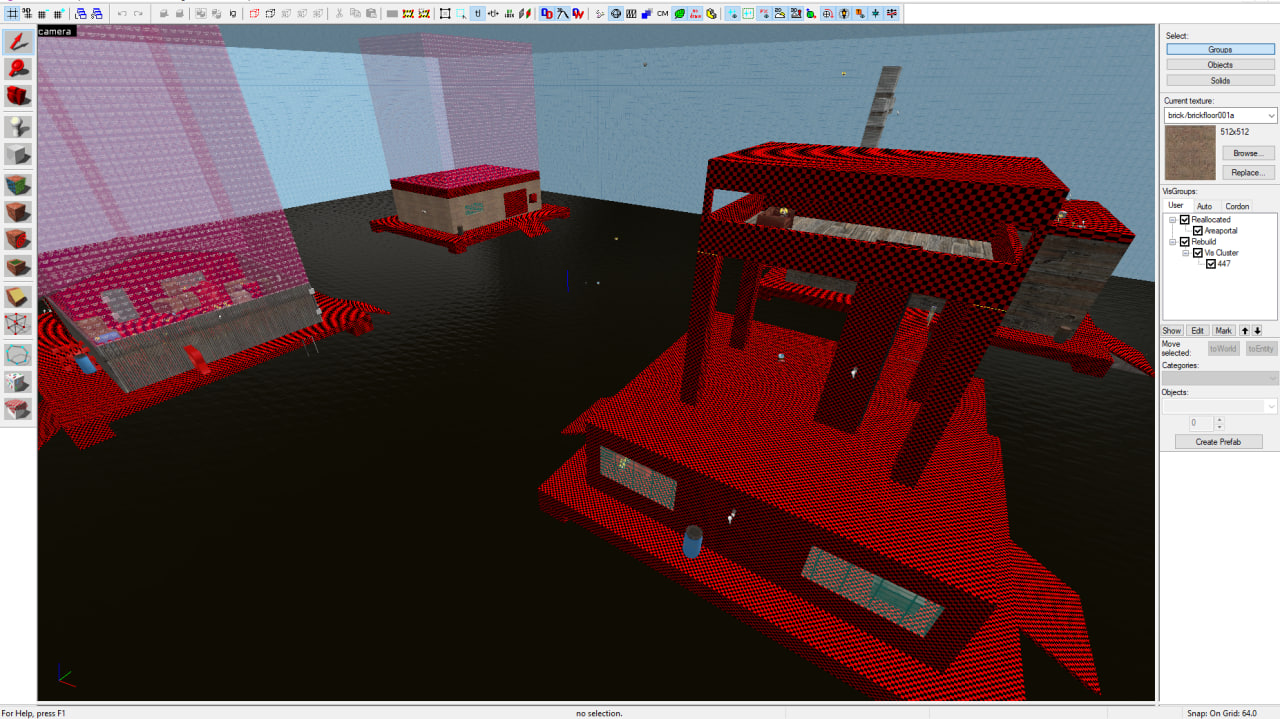Click the Browse texture button
Image resolution: width=1280 pixels, height=719 pixels.
tap(1247, 153)
